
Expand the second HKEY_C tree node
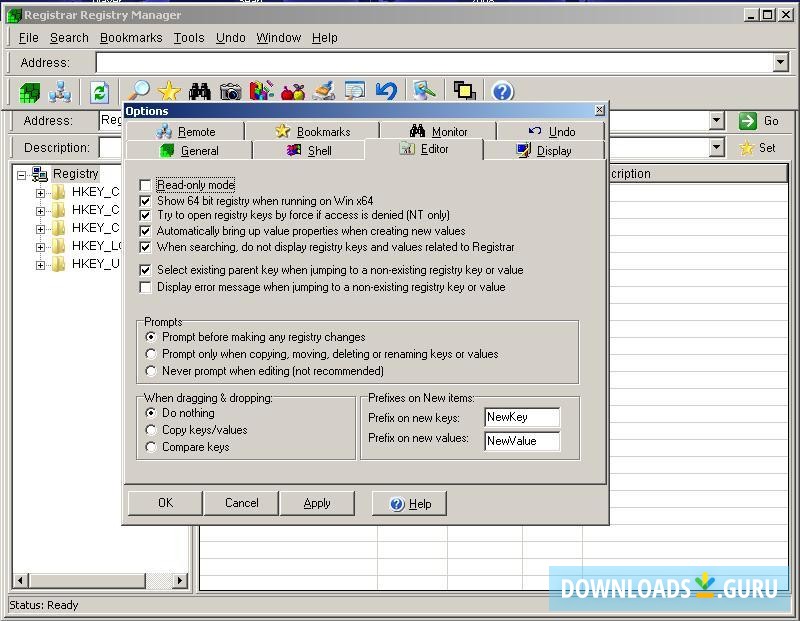40,211
